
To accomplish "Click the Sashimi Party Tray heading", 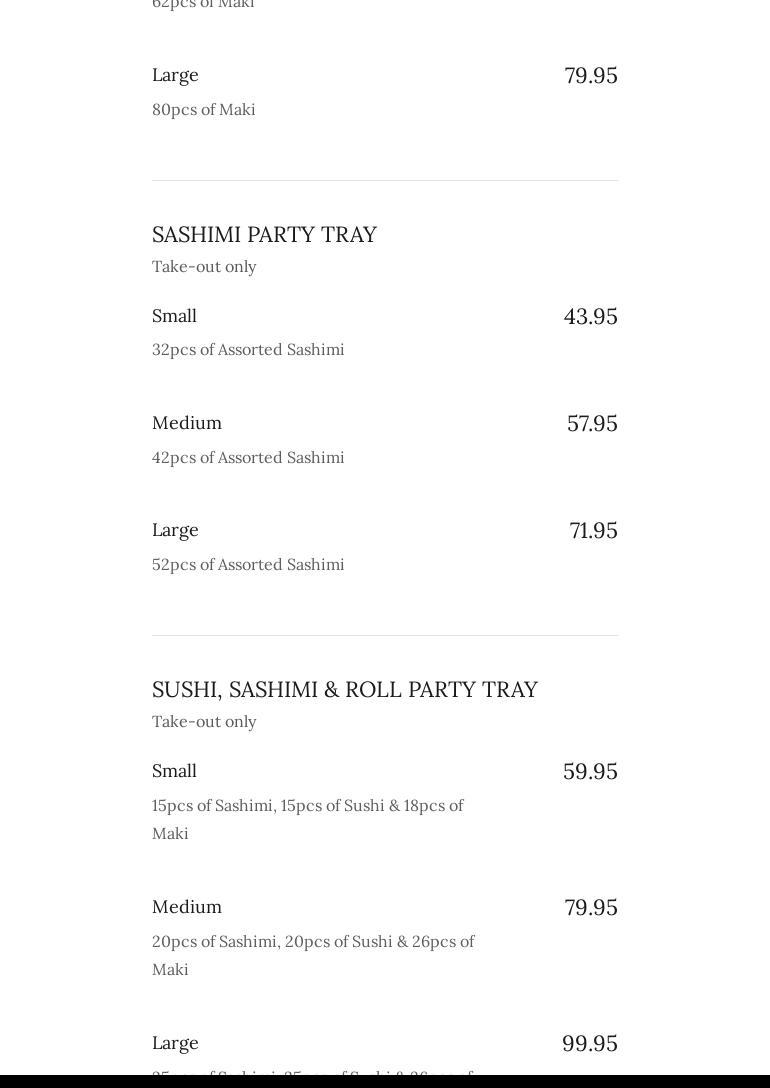I will point(264,234).
